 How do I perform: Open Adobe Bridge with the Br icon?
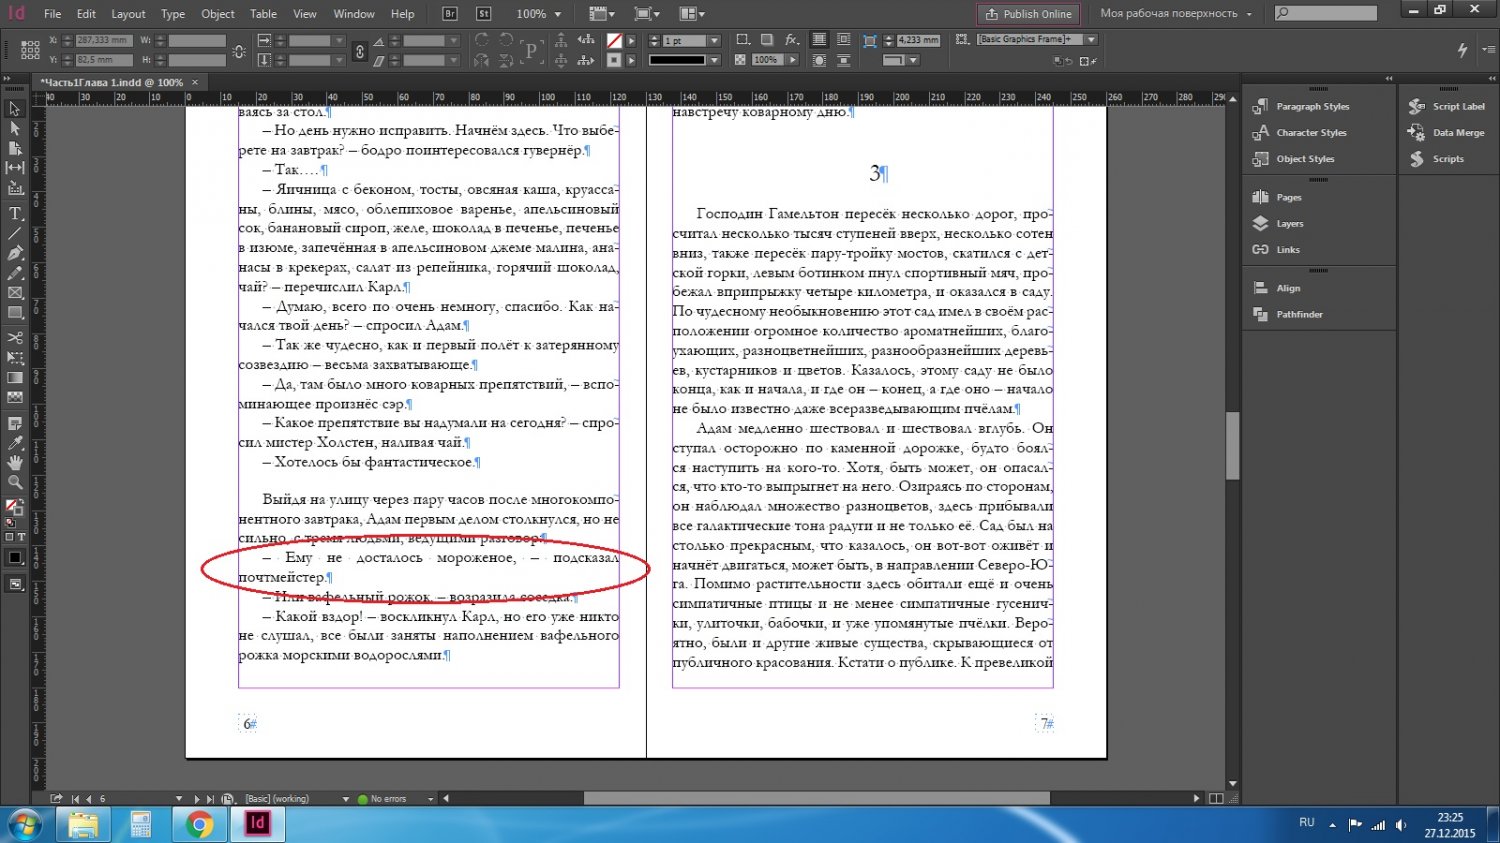(x=450, y=14)
